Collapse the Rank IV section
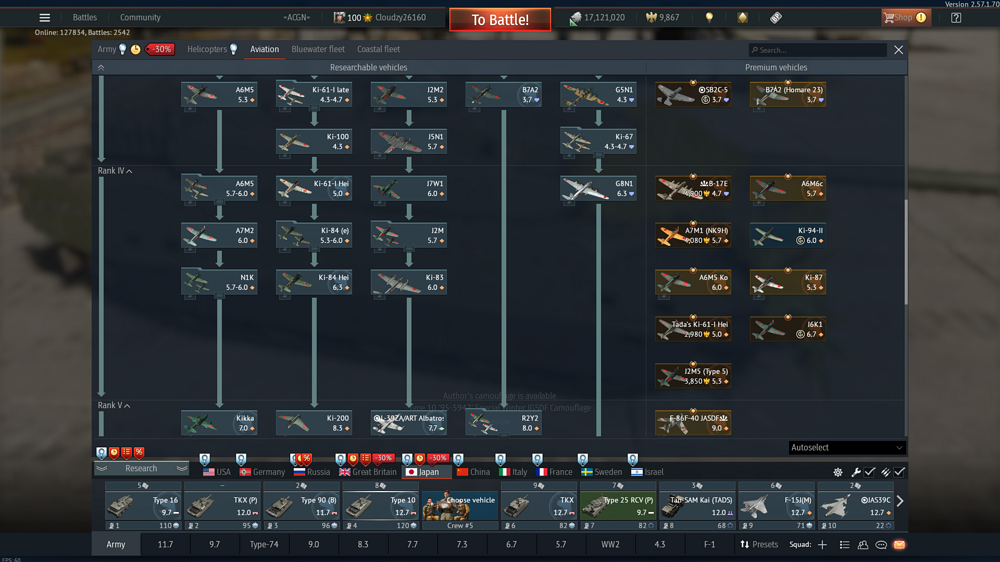The image size is (1000, 562). (x=115, y=171)
